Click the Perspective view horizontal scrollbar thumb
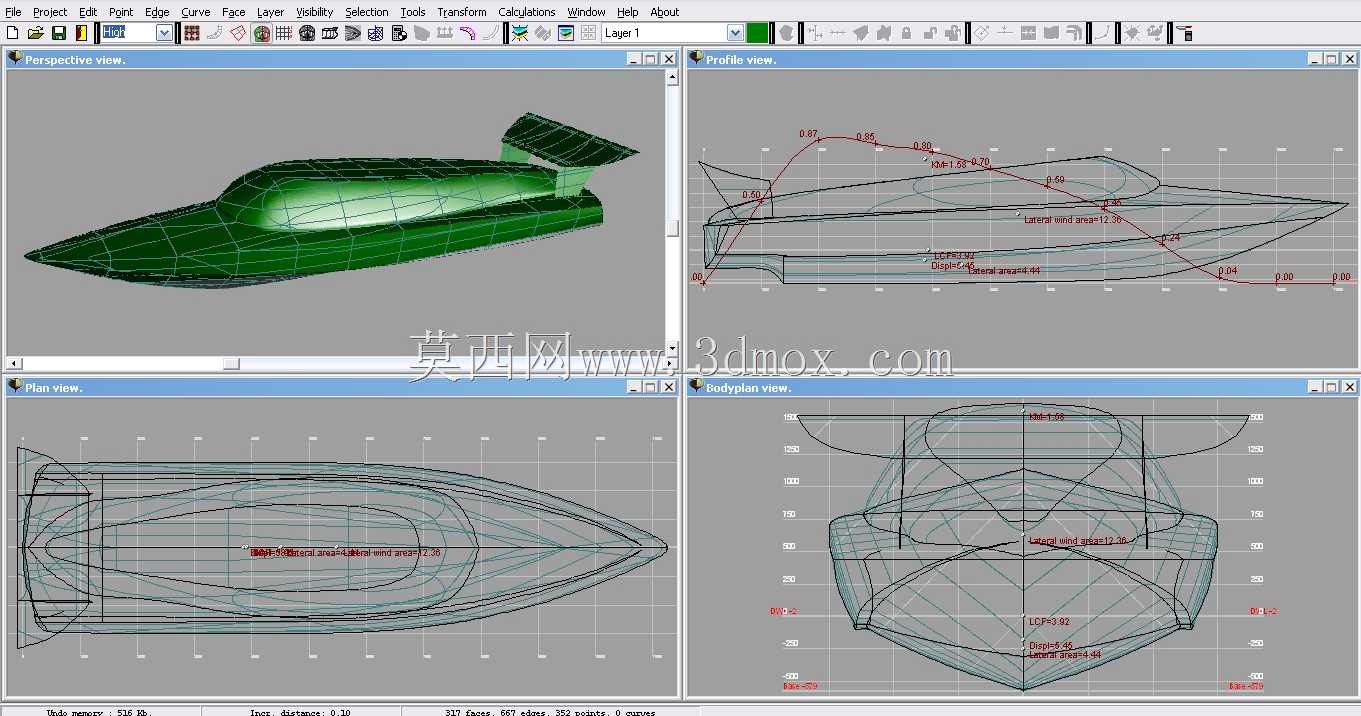1361x716 pixels. (231, 363)
